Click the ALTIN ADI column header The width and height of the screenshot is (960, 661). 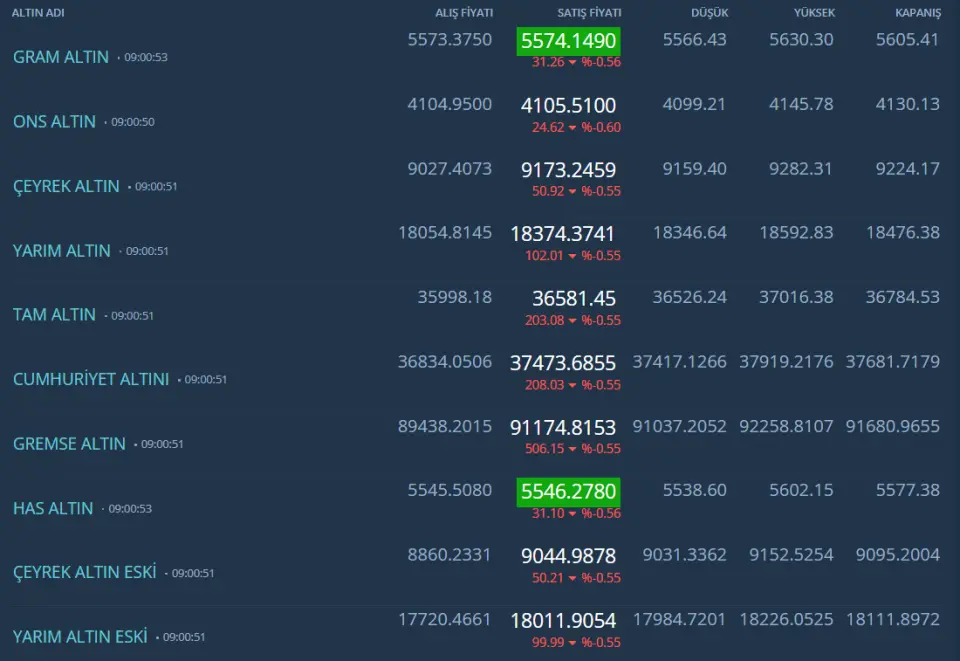(38, 13)
